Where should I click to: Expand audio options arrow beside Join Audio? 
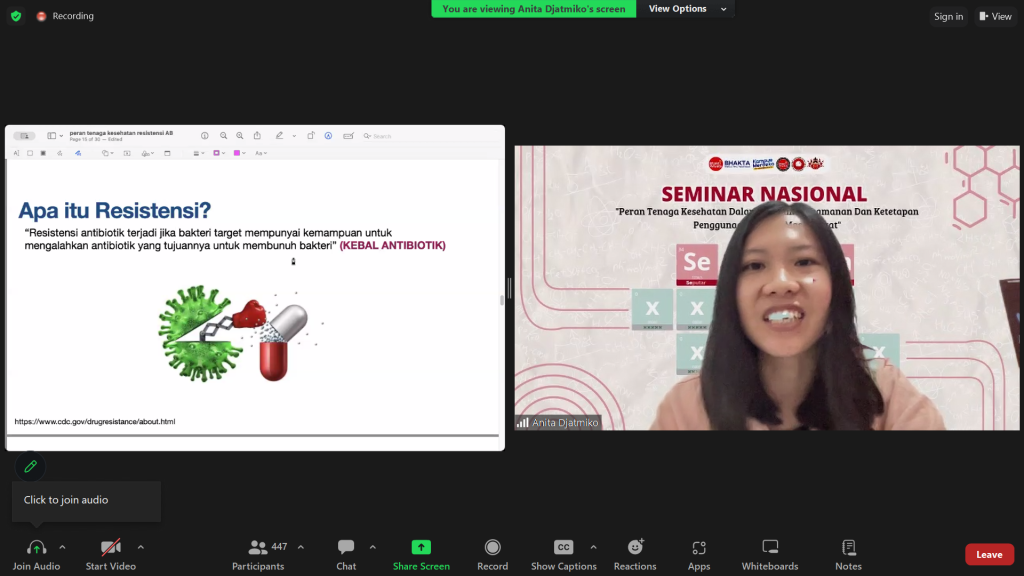tap(62, 547)
